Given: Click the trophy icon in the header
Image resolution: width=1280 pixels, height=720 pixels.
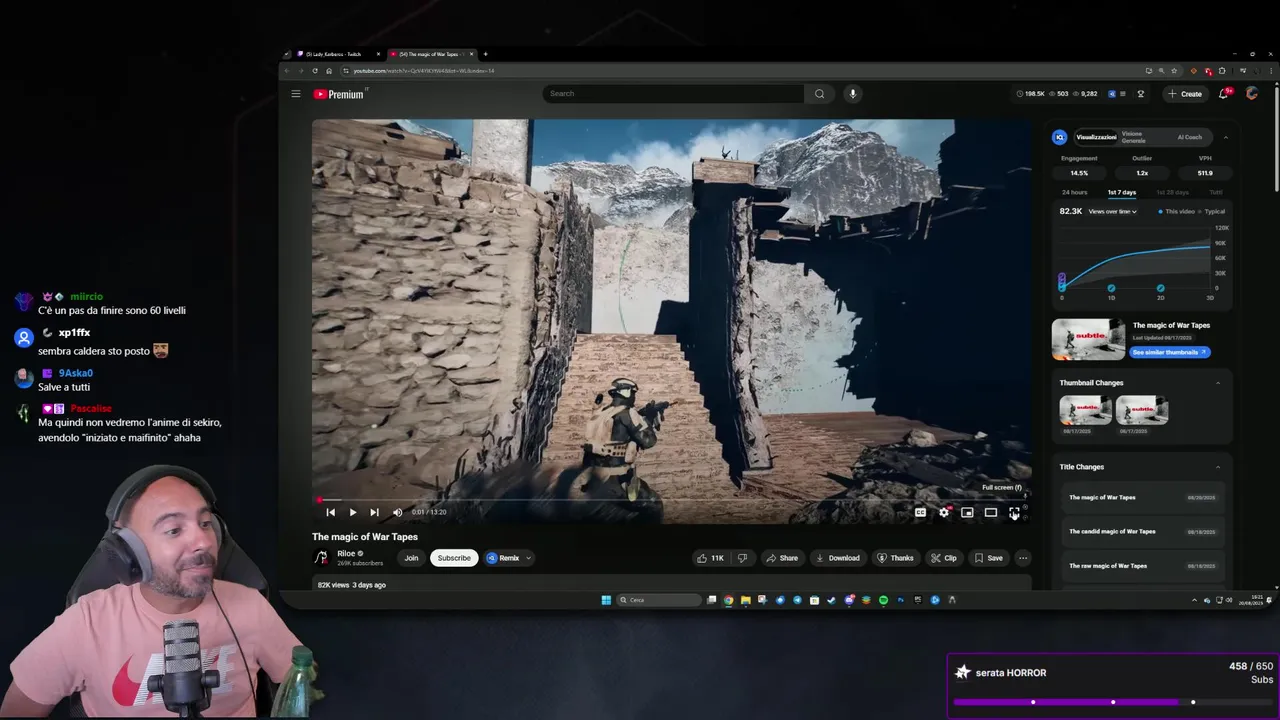Looking at the screenshot, I should [x=1141, y=94].
